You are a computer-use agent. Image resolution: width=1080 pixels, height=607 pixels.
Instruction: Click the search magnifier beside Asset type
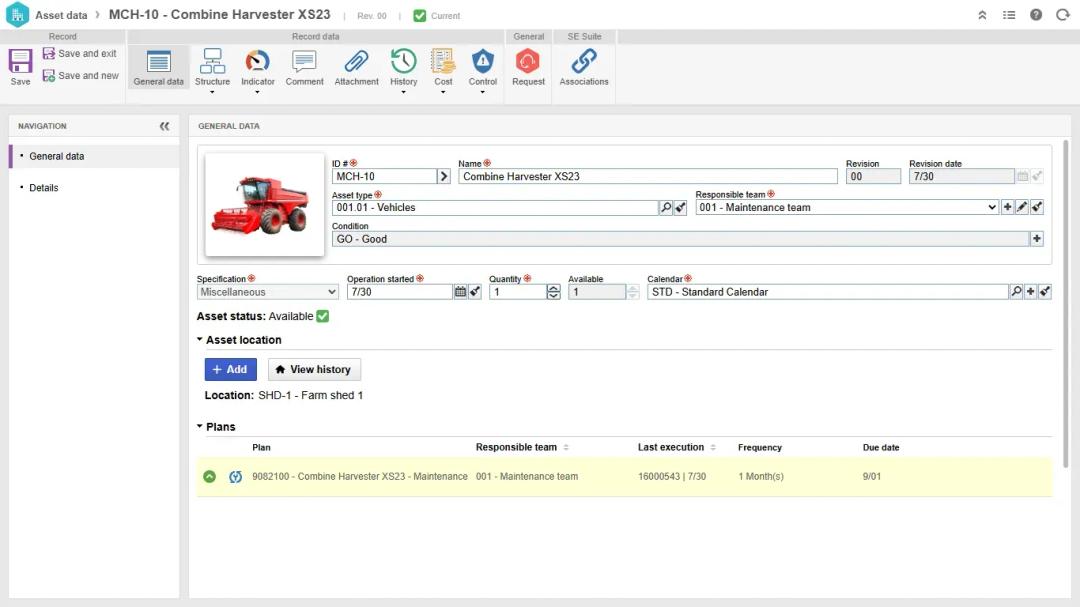666,208
